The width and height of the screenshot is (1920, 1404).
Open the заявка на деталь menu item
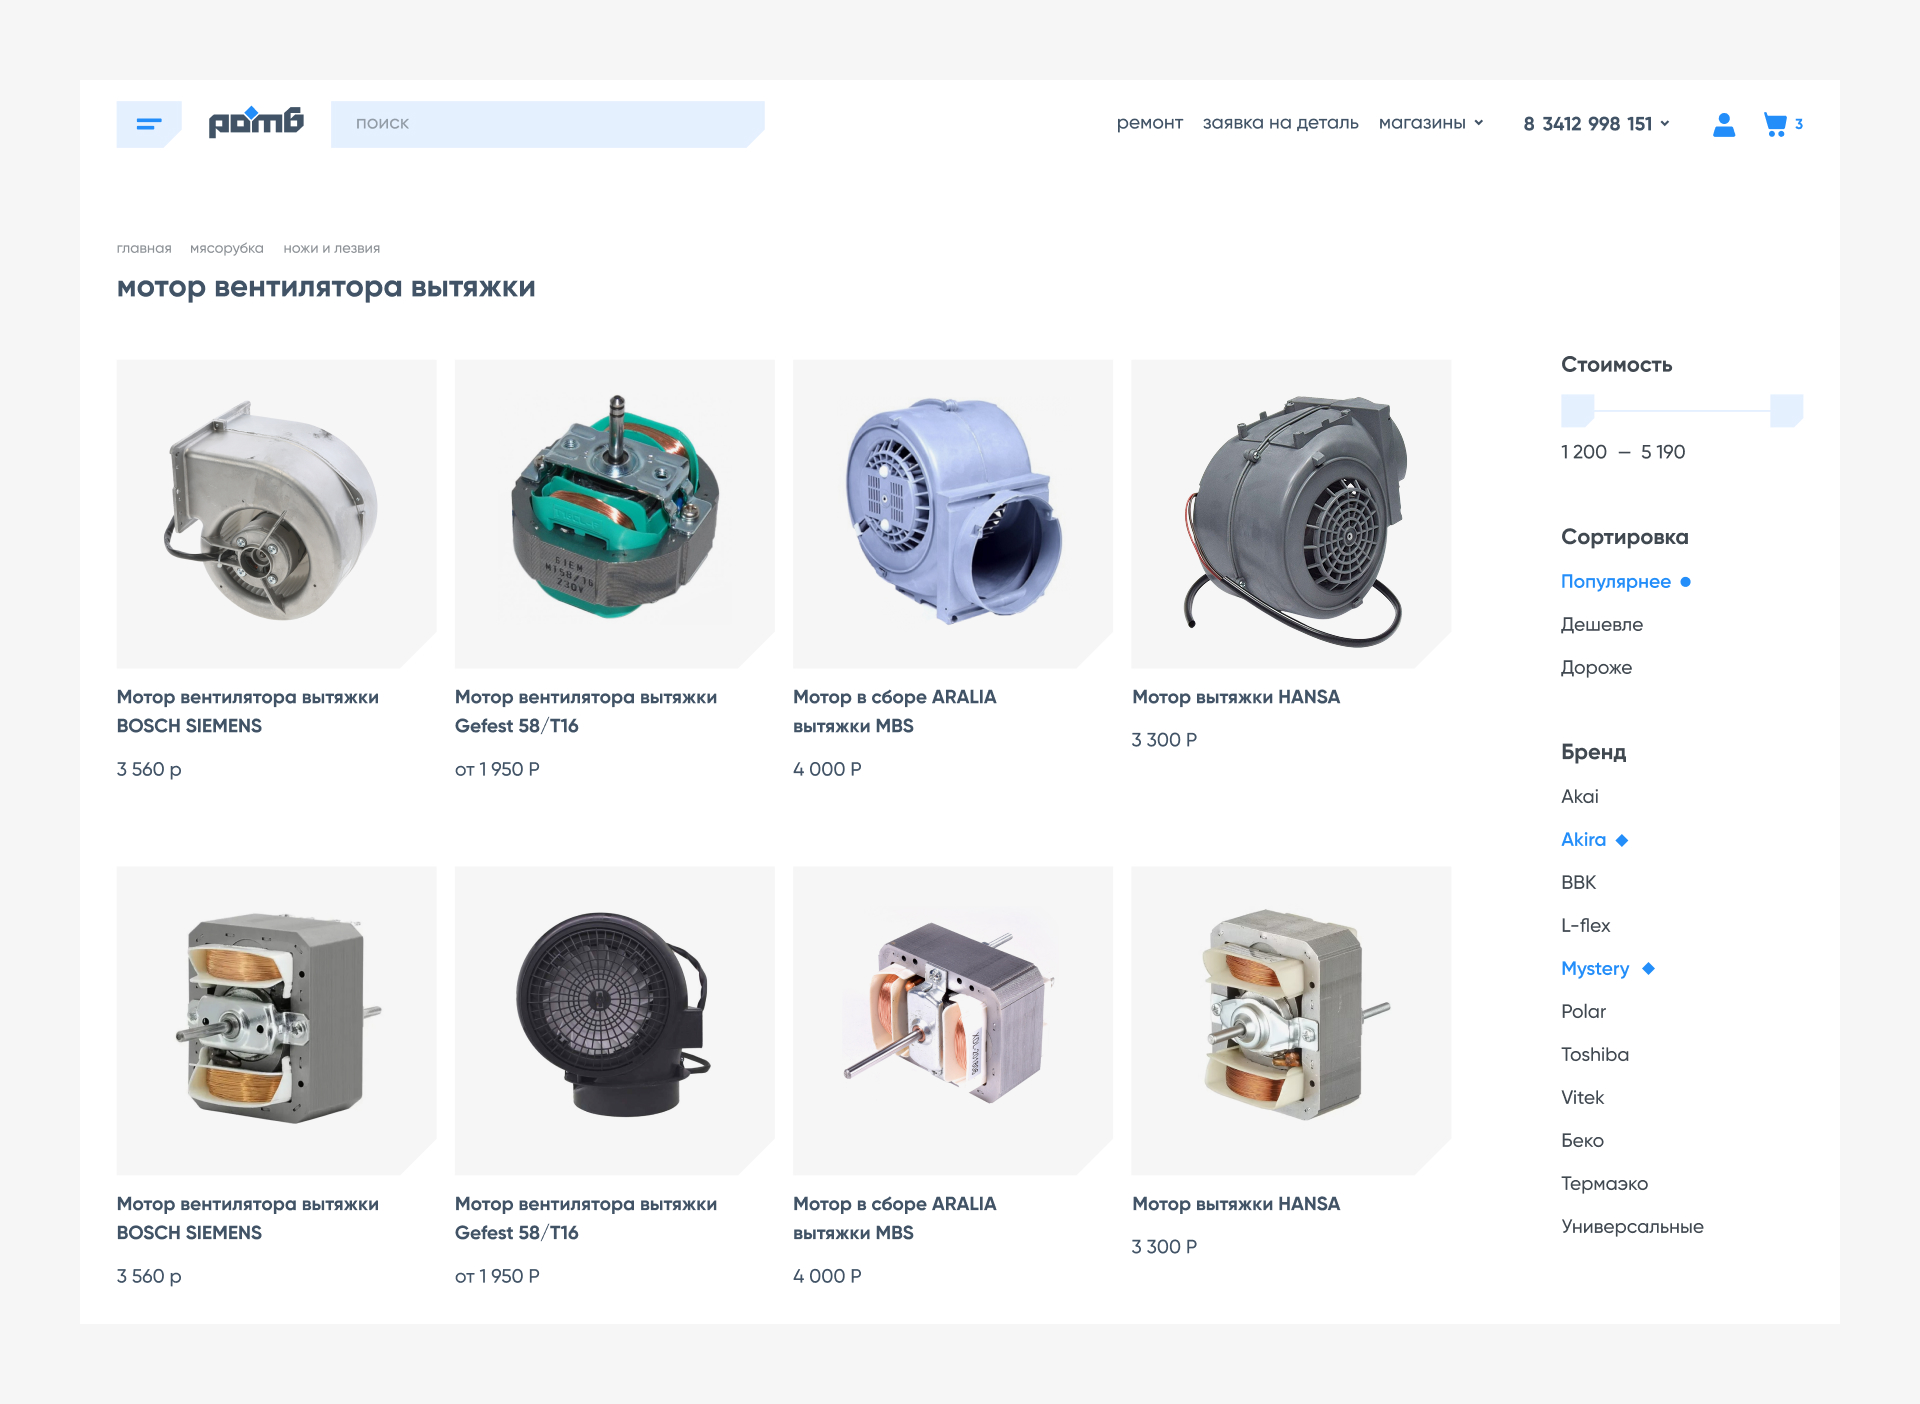pos(1280,123)
